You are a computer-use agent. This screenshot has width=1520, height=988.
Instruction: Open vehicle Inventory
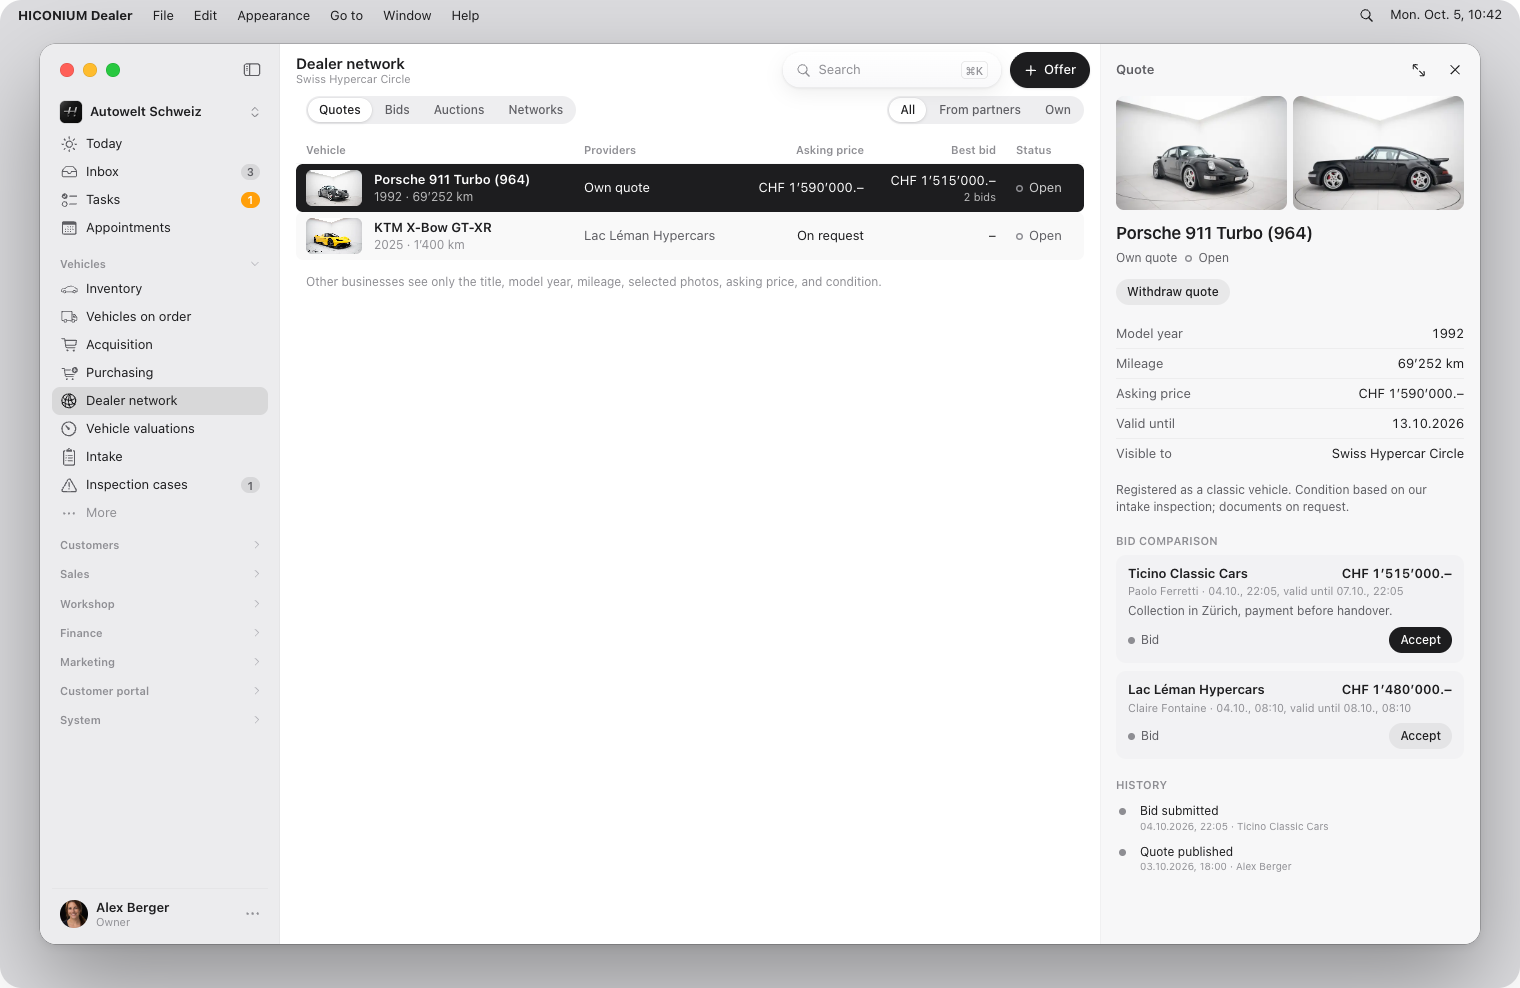pyautogui.click(x=160, y=289)
